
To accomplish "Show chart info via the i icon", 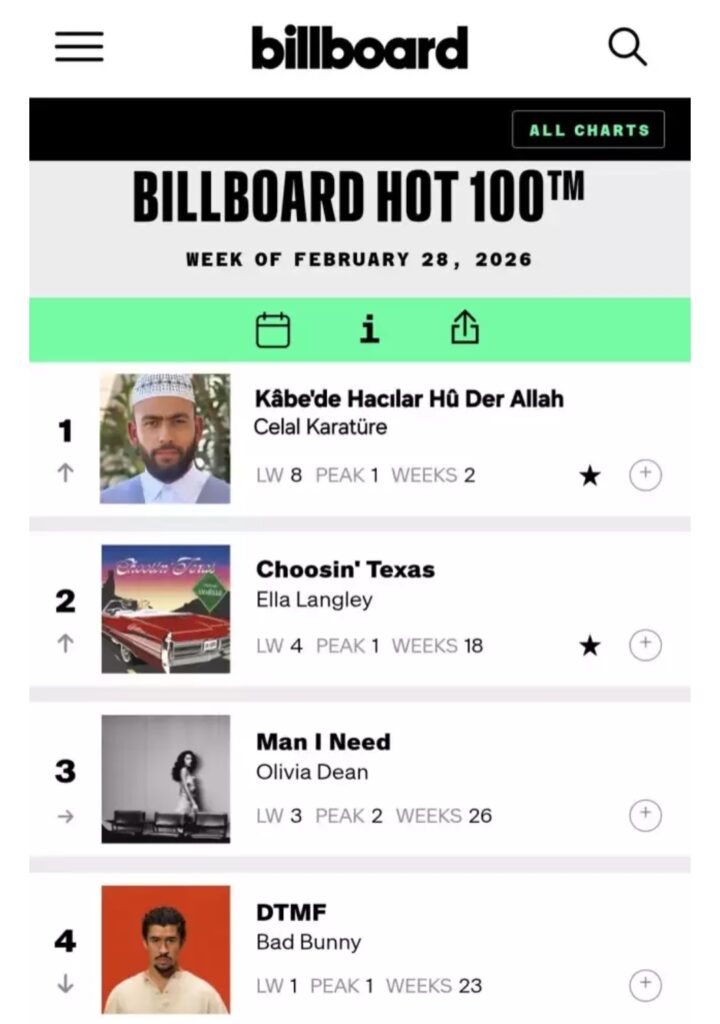I will click(x=370, y=329).
